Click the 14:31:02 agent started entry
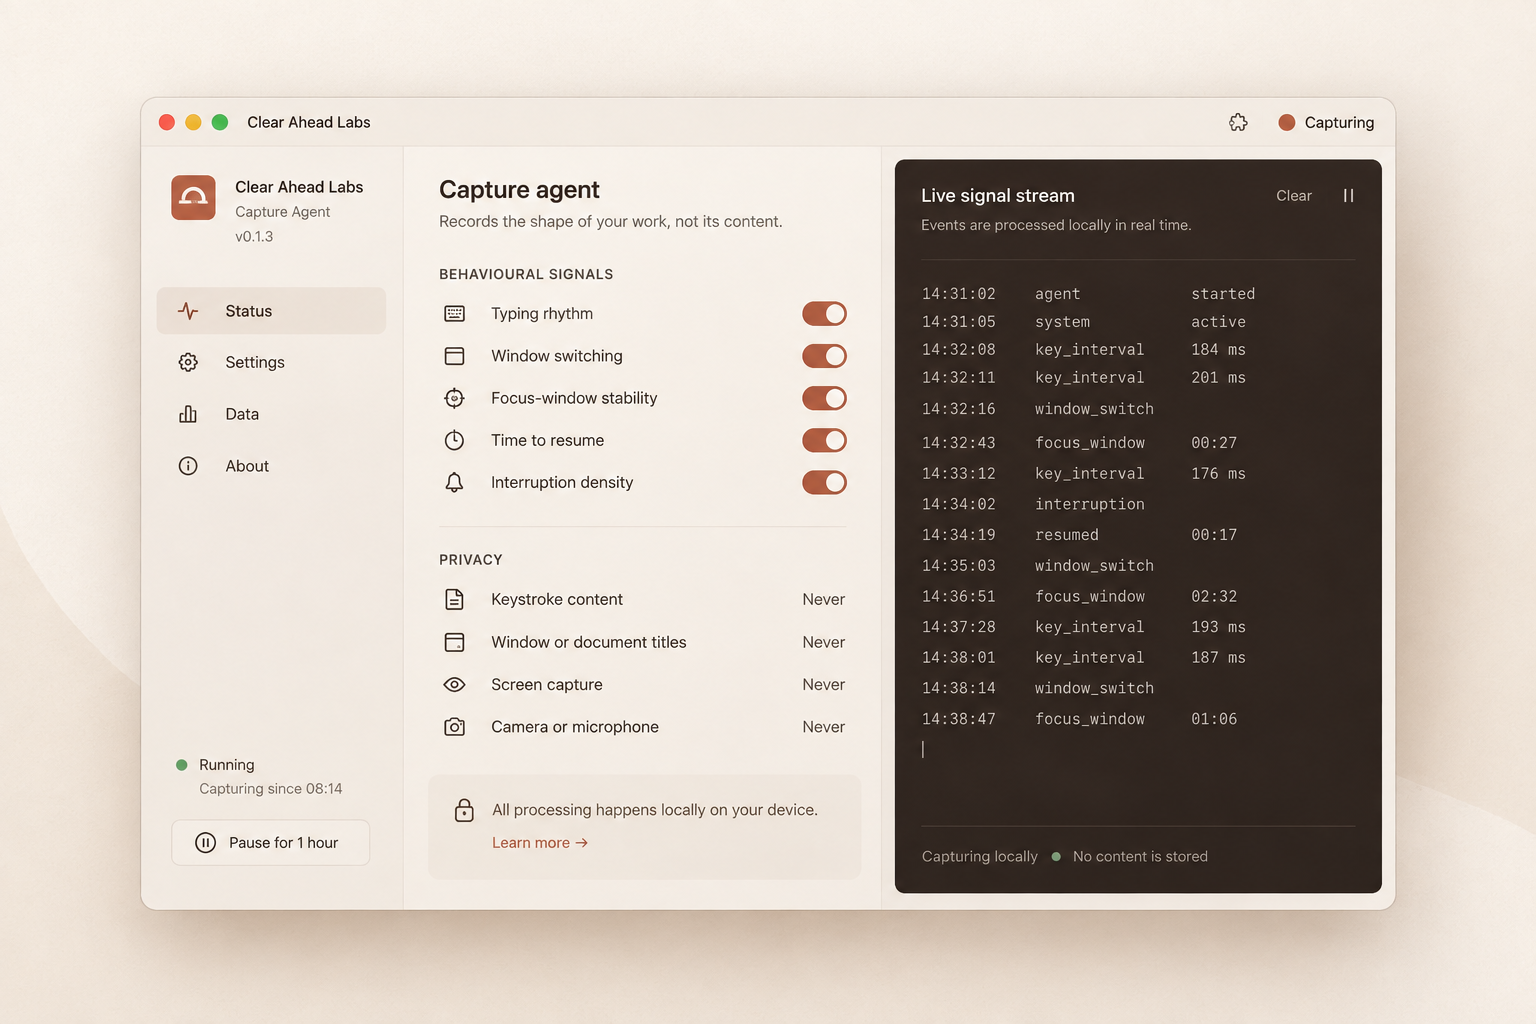1536x1024 pixels. (x=1088, y=294)
